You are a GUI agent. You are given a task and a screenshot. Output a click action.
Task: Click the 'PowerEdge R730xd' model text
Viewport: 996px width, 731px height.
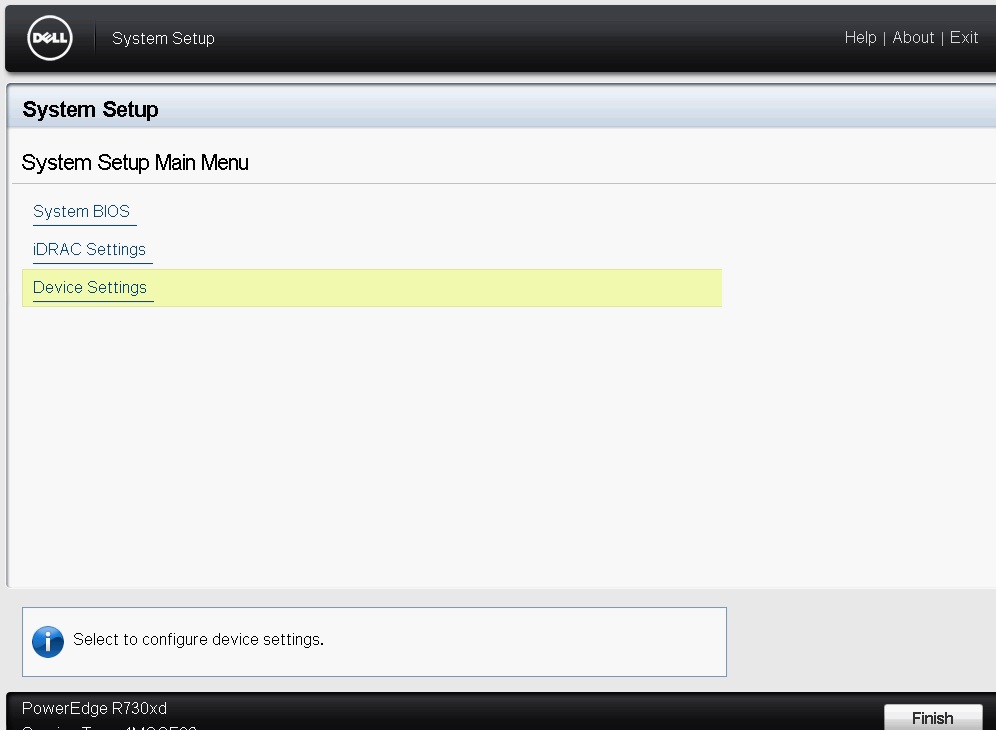[94, 708]
